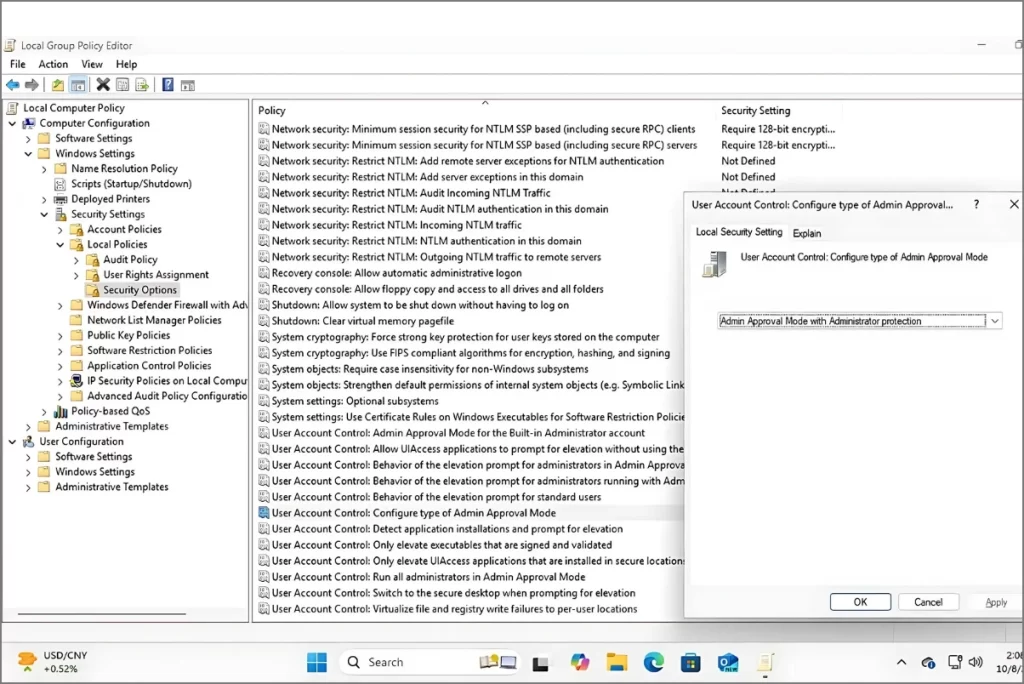
Task: Click the Properties toolbar icon
Action: click(122, 85)
